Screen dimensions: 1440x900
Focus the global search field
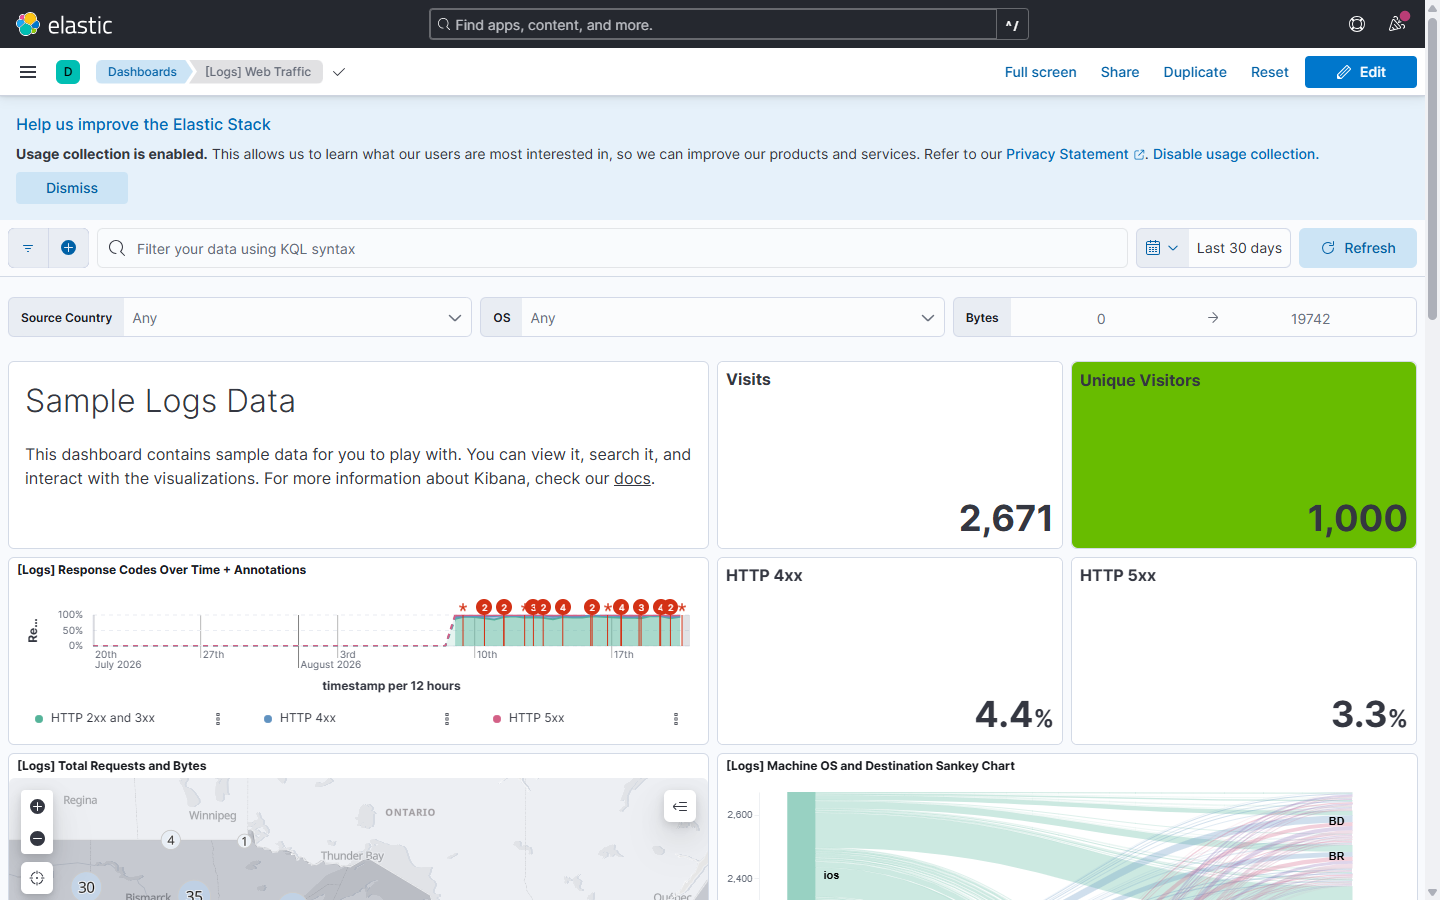point(713,24)
